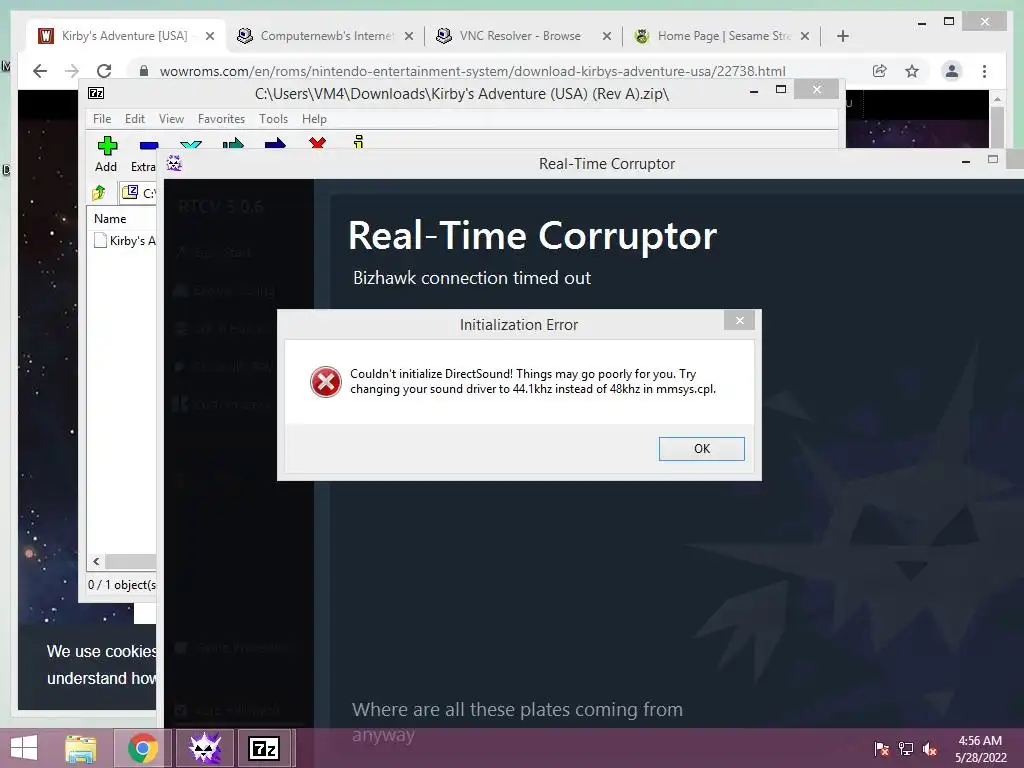Click the Add icon in 7-Zip toolbar
The width and height of the screenshot is (1024, 768).
coord(106,145)
